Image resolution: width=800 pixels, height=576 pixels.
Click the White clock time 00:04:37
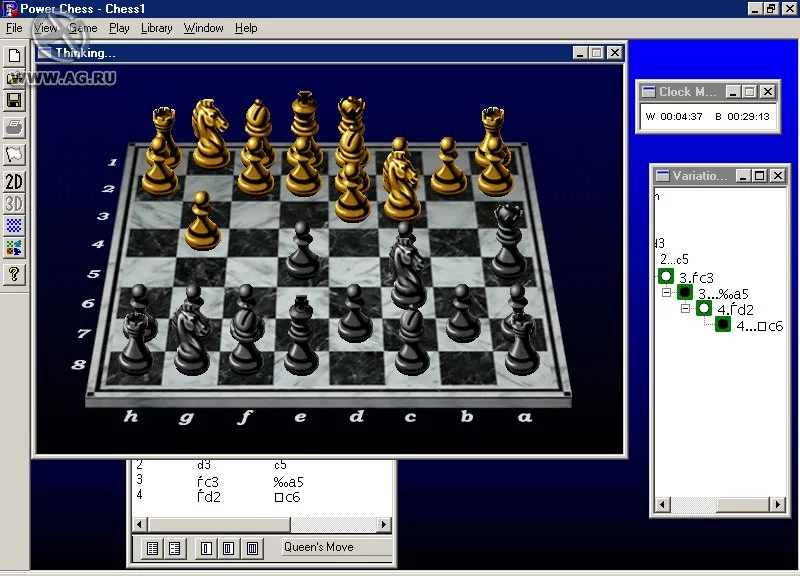[x=681, y=116]
